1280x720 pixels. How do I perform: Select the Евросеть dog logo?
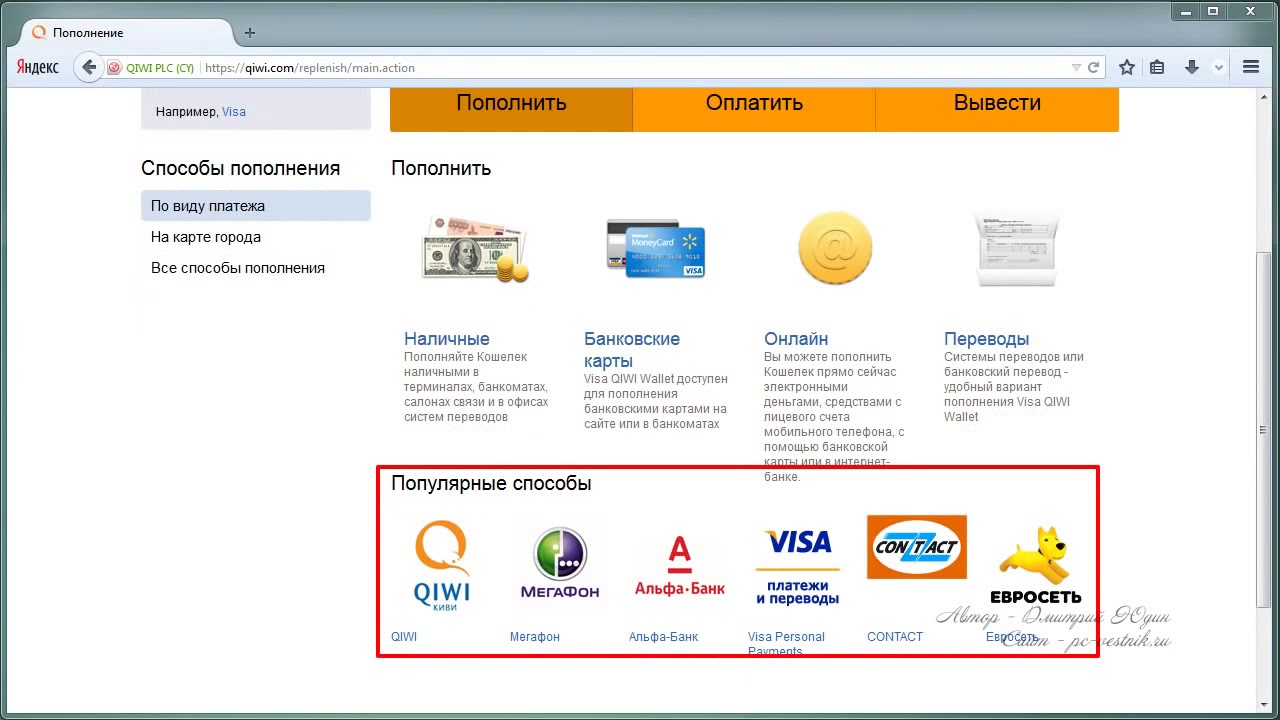coord(1036,566)
